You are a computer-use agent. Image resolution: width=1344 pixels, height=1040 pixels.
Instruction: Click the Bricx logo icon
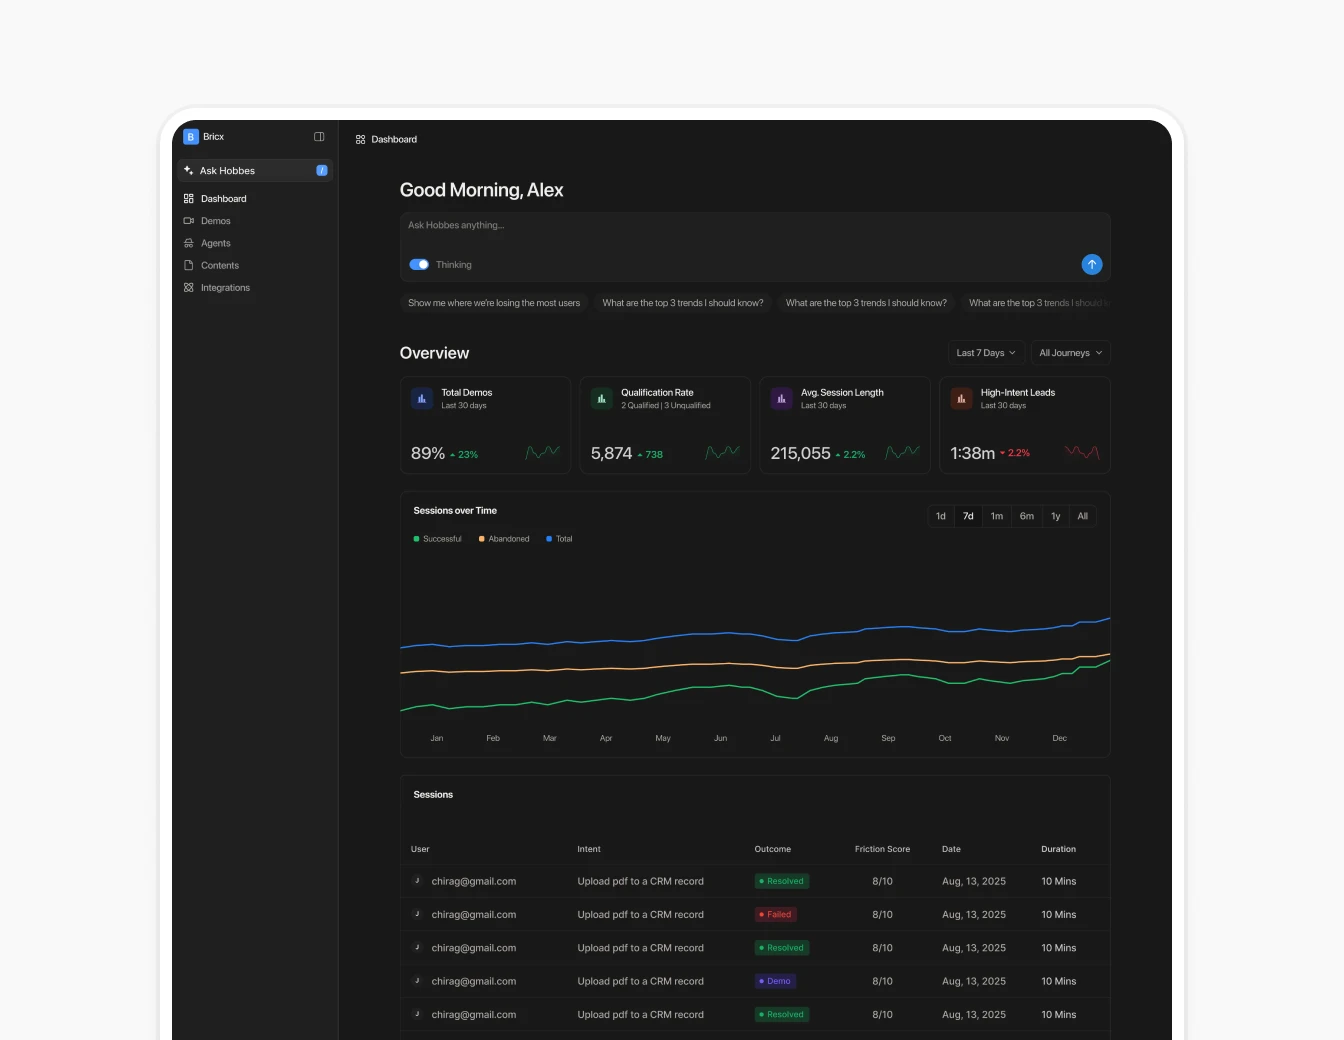[x=191, y=137]
